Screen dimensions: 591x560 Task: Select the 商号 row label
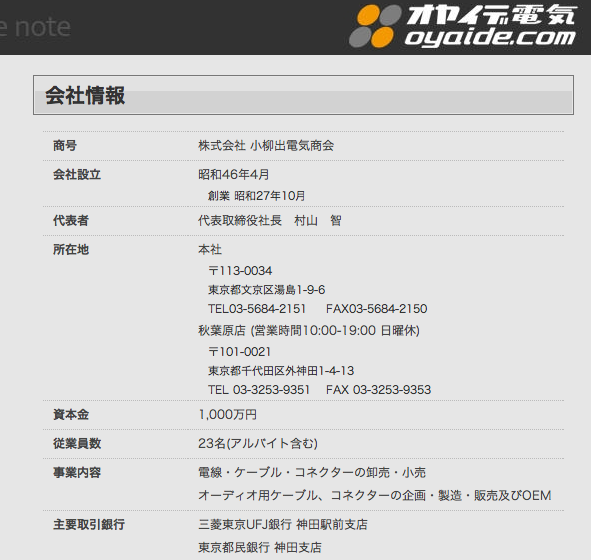coord(65,145)
